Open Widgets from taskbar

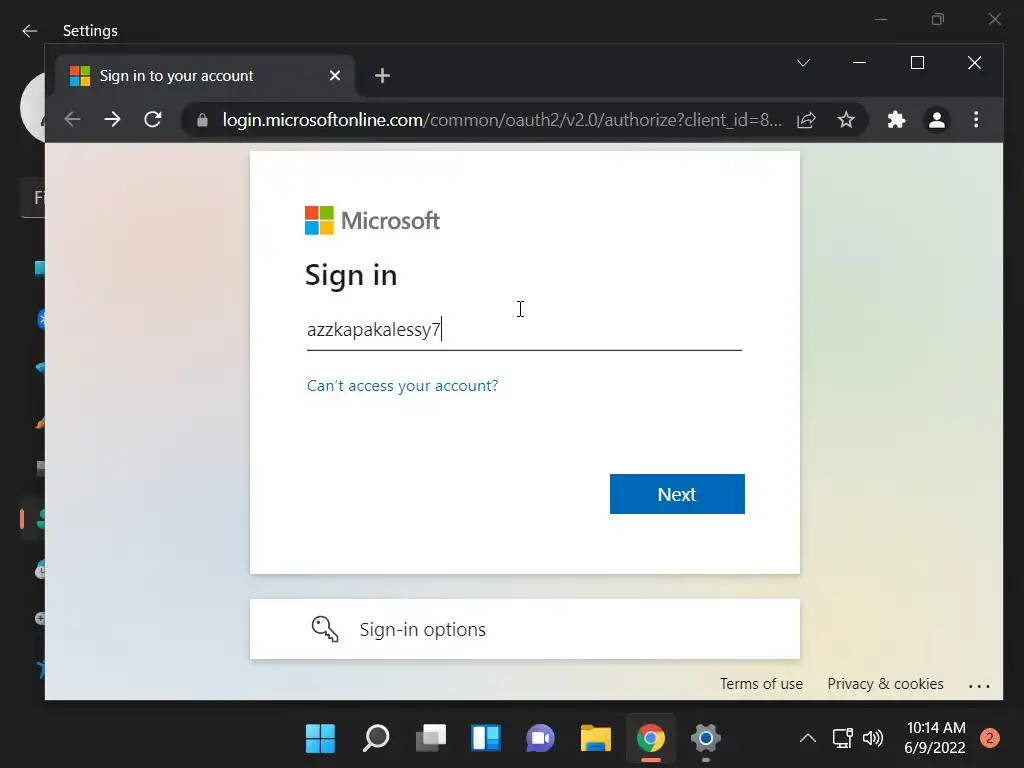click(486, 739)
